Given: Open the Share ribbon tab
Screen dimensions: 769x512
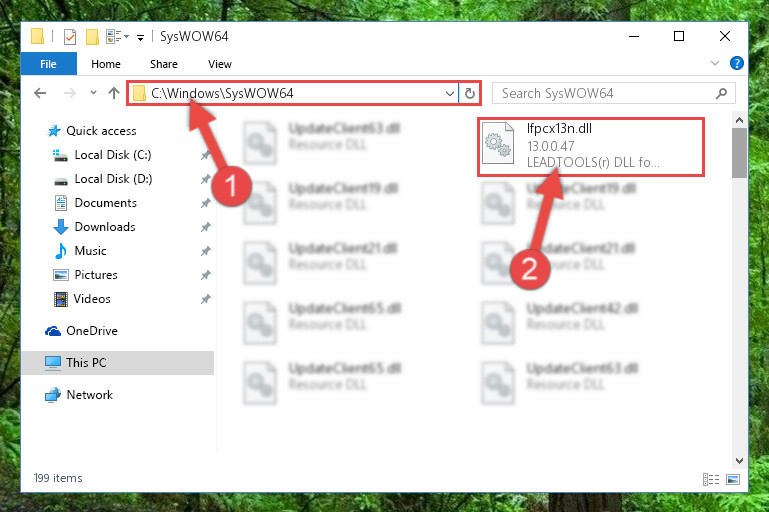Looking at the screenshot, I should click(164, 64).
